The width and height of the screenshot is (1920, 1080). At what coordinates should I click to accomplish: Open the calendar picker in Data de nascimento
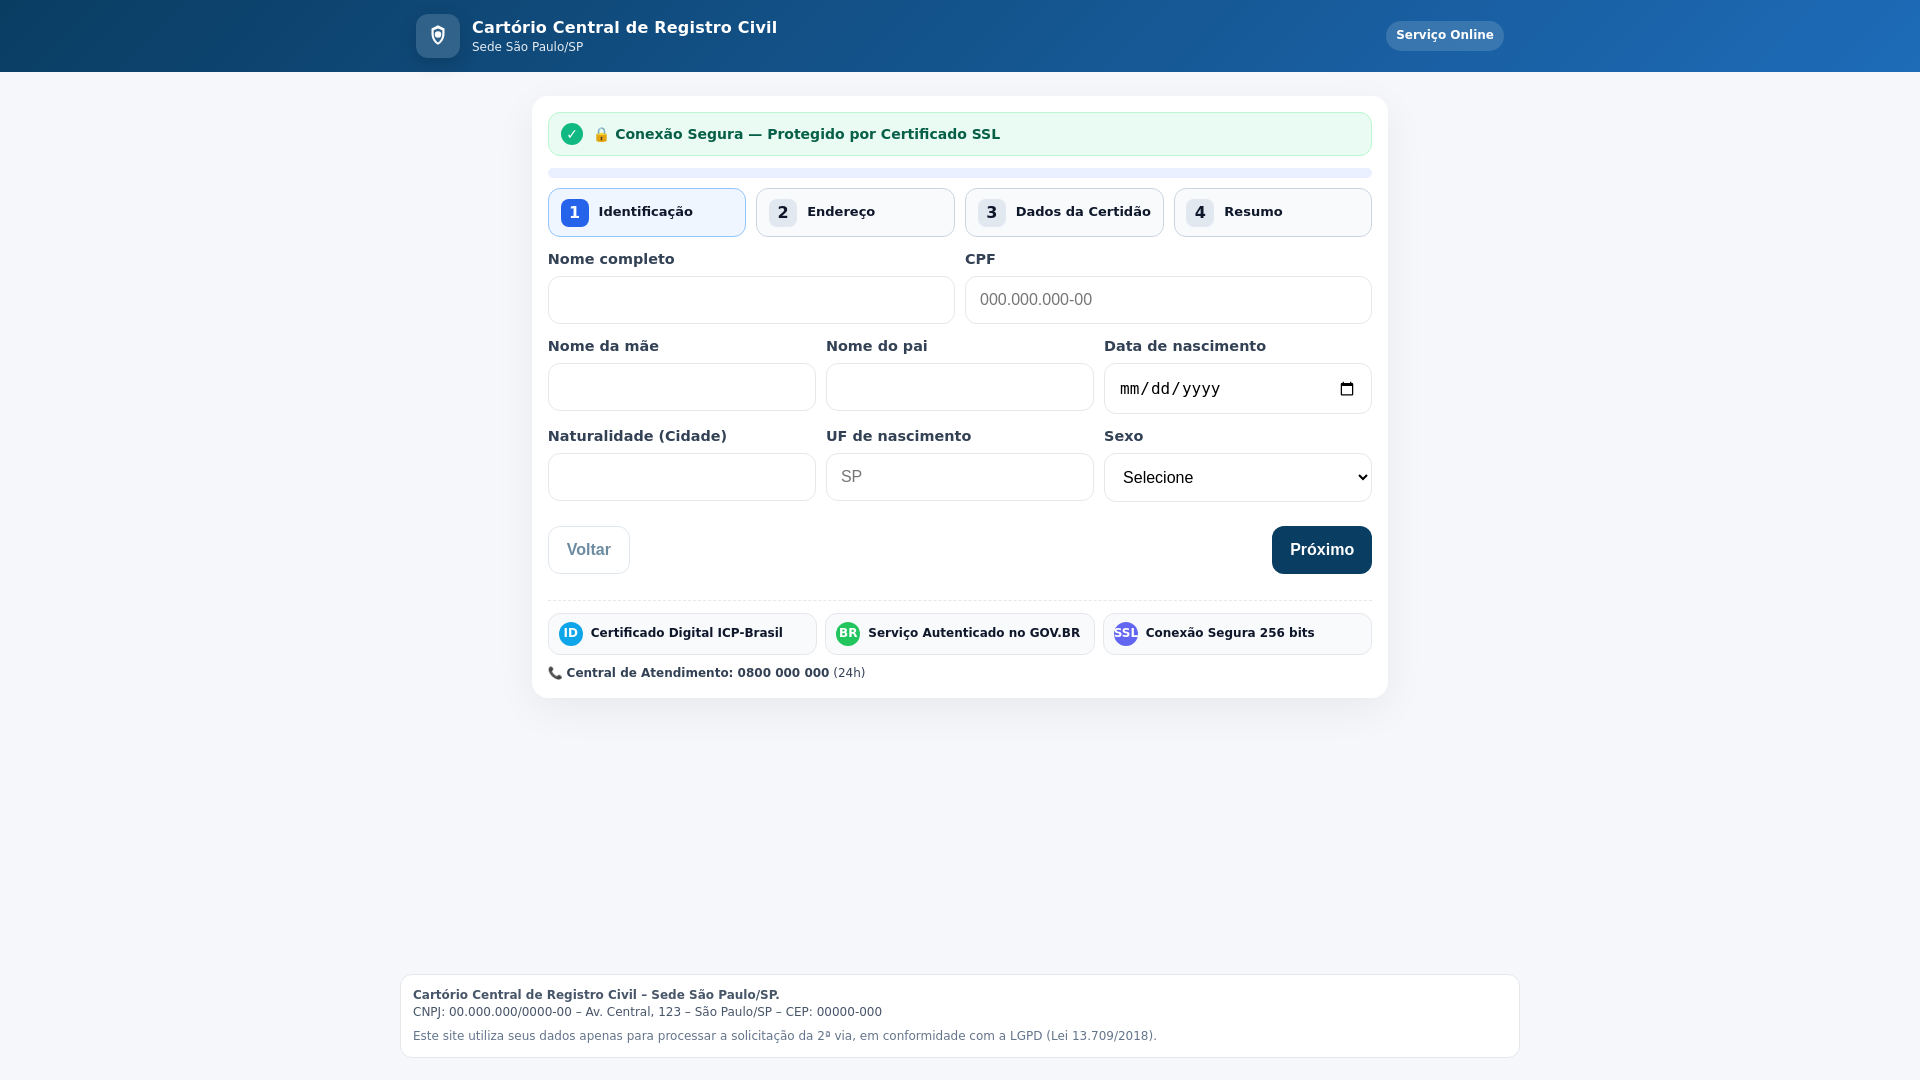1347,389
